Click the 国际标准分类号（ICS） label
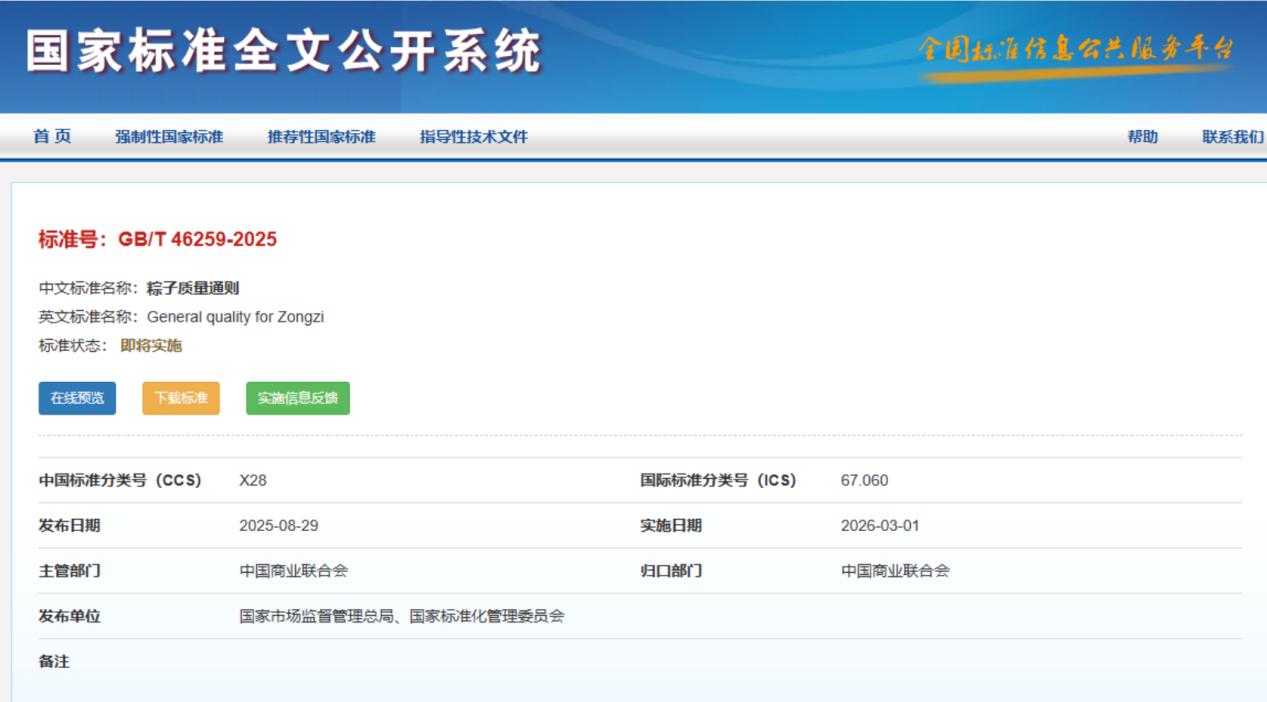Viewport: 1267px width, 702px height. [718, 480]
